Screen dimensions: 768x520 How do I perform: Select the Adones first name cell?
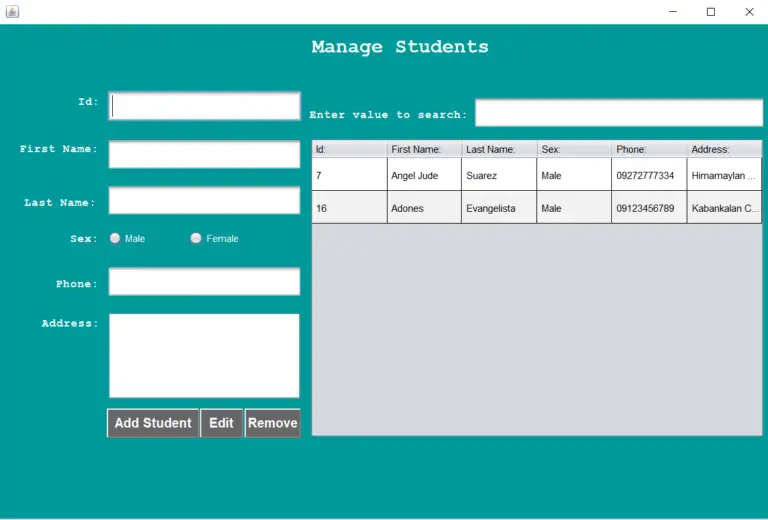pos(424,207)
